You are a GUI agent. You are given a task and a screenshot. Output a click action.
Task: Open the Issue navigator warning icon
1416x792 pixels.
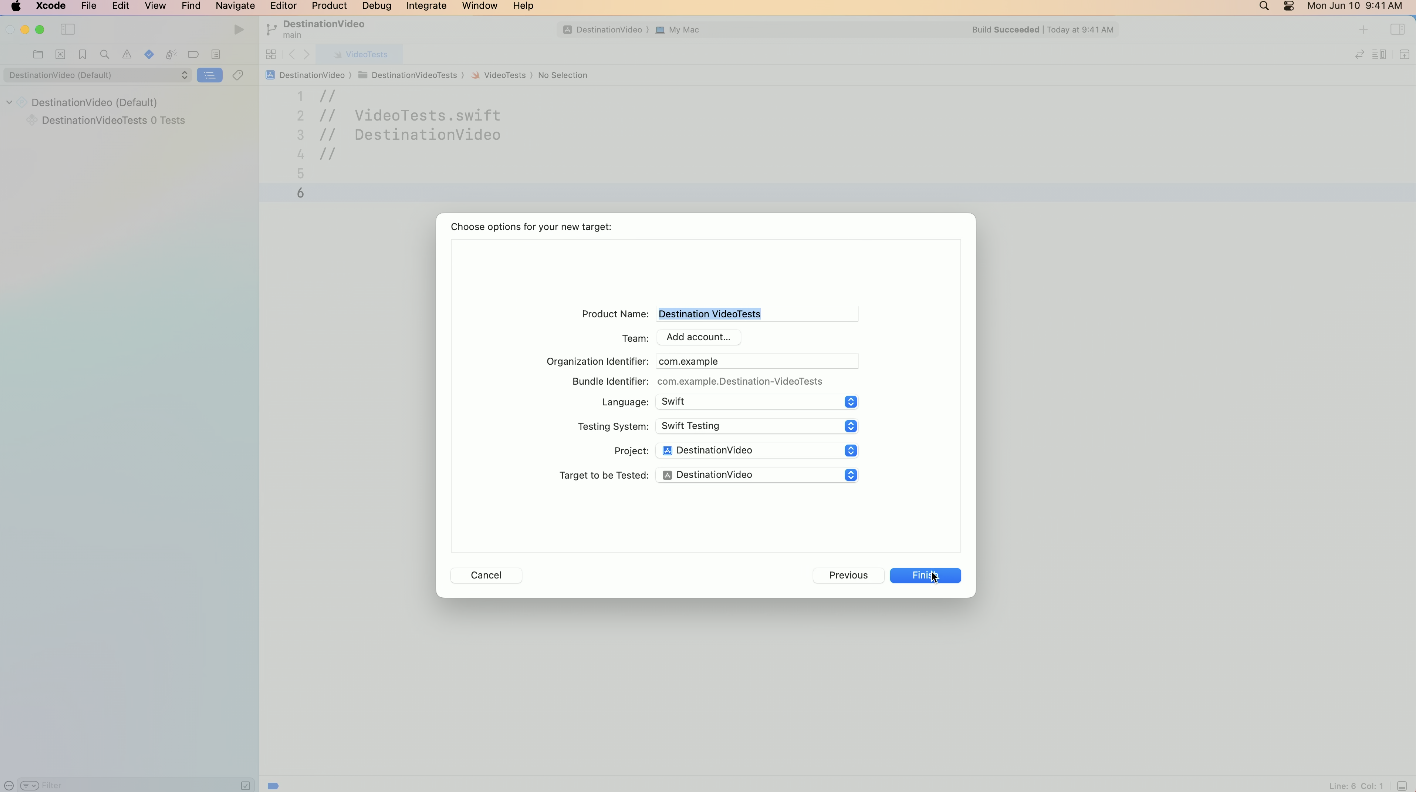(x=127, y=55)
